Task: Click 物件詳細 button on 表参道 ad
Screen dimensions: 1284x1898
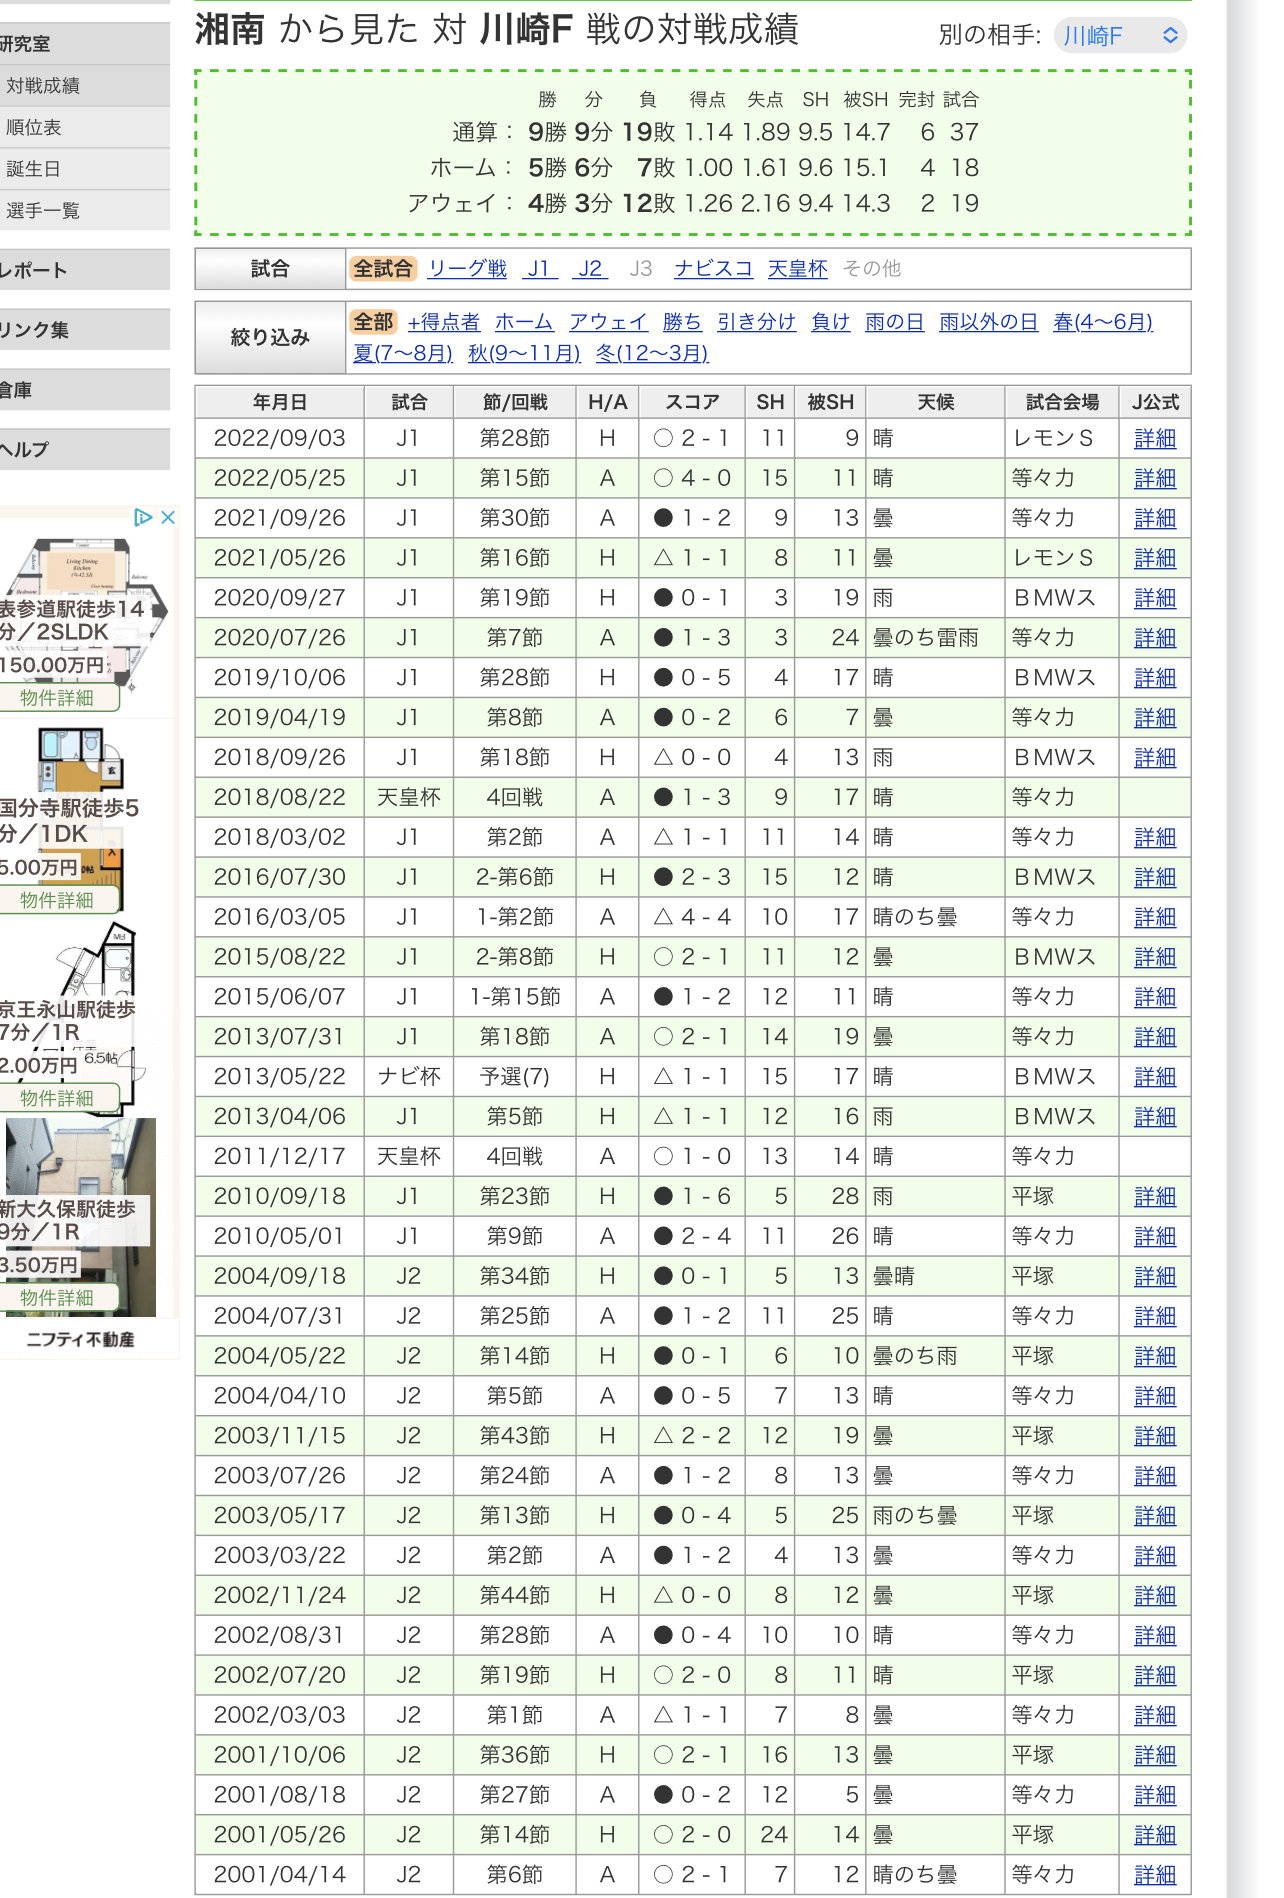Action: [58, 698]
